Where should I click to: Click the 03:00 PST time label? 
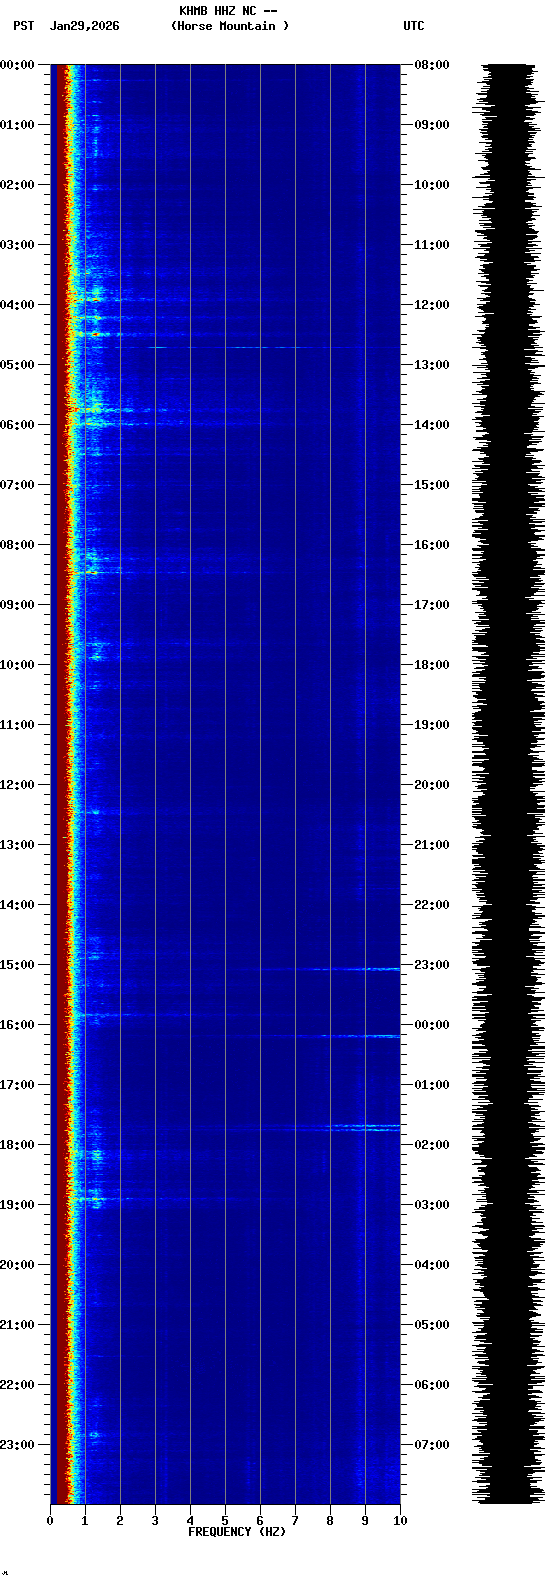[x=17, y=245]
